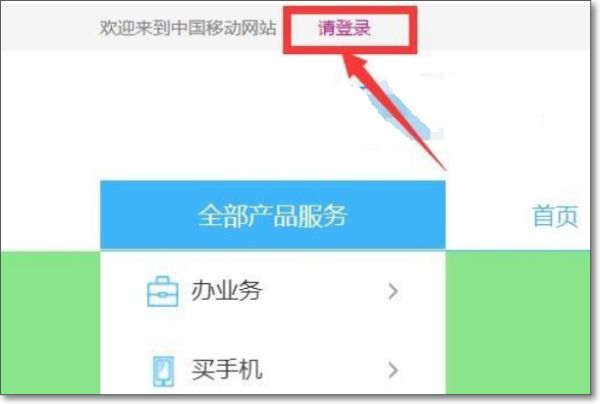The width and height of the screenshot is (600, 404).
Task: Click the 欢迎来到中国移动网站 welcome text
Action: pos(188,28)
